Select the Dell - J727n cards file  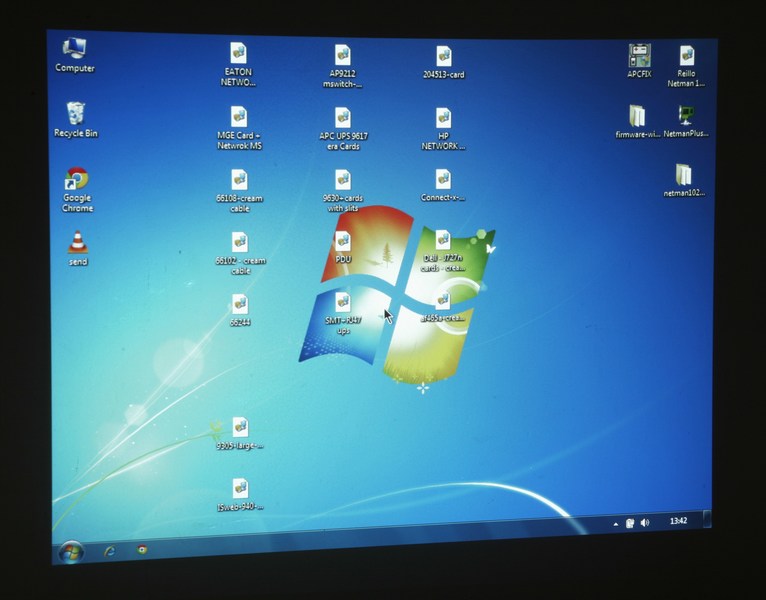[443, 251]
